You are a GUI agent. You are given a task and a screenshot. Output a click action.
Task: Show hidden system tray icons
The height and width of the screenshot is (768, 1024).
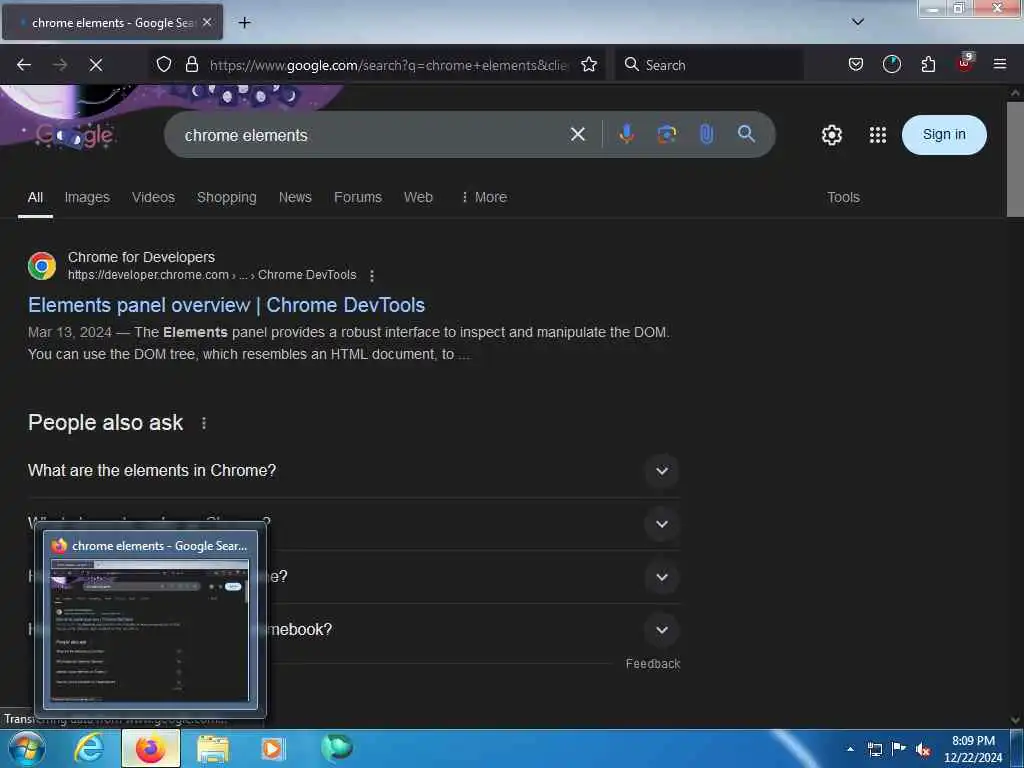pyautogui.click(x=850, y=749)
